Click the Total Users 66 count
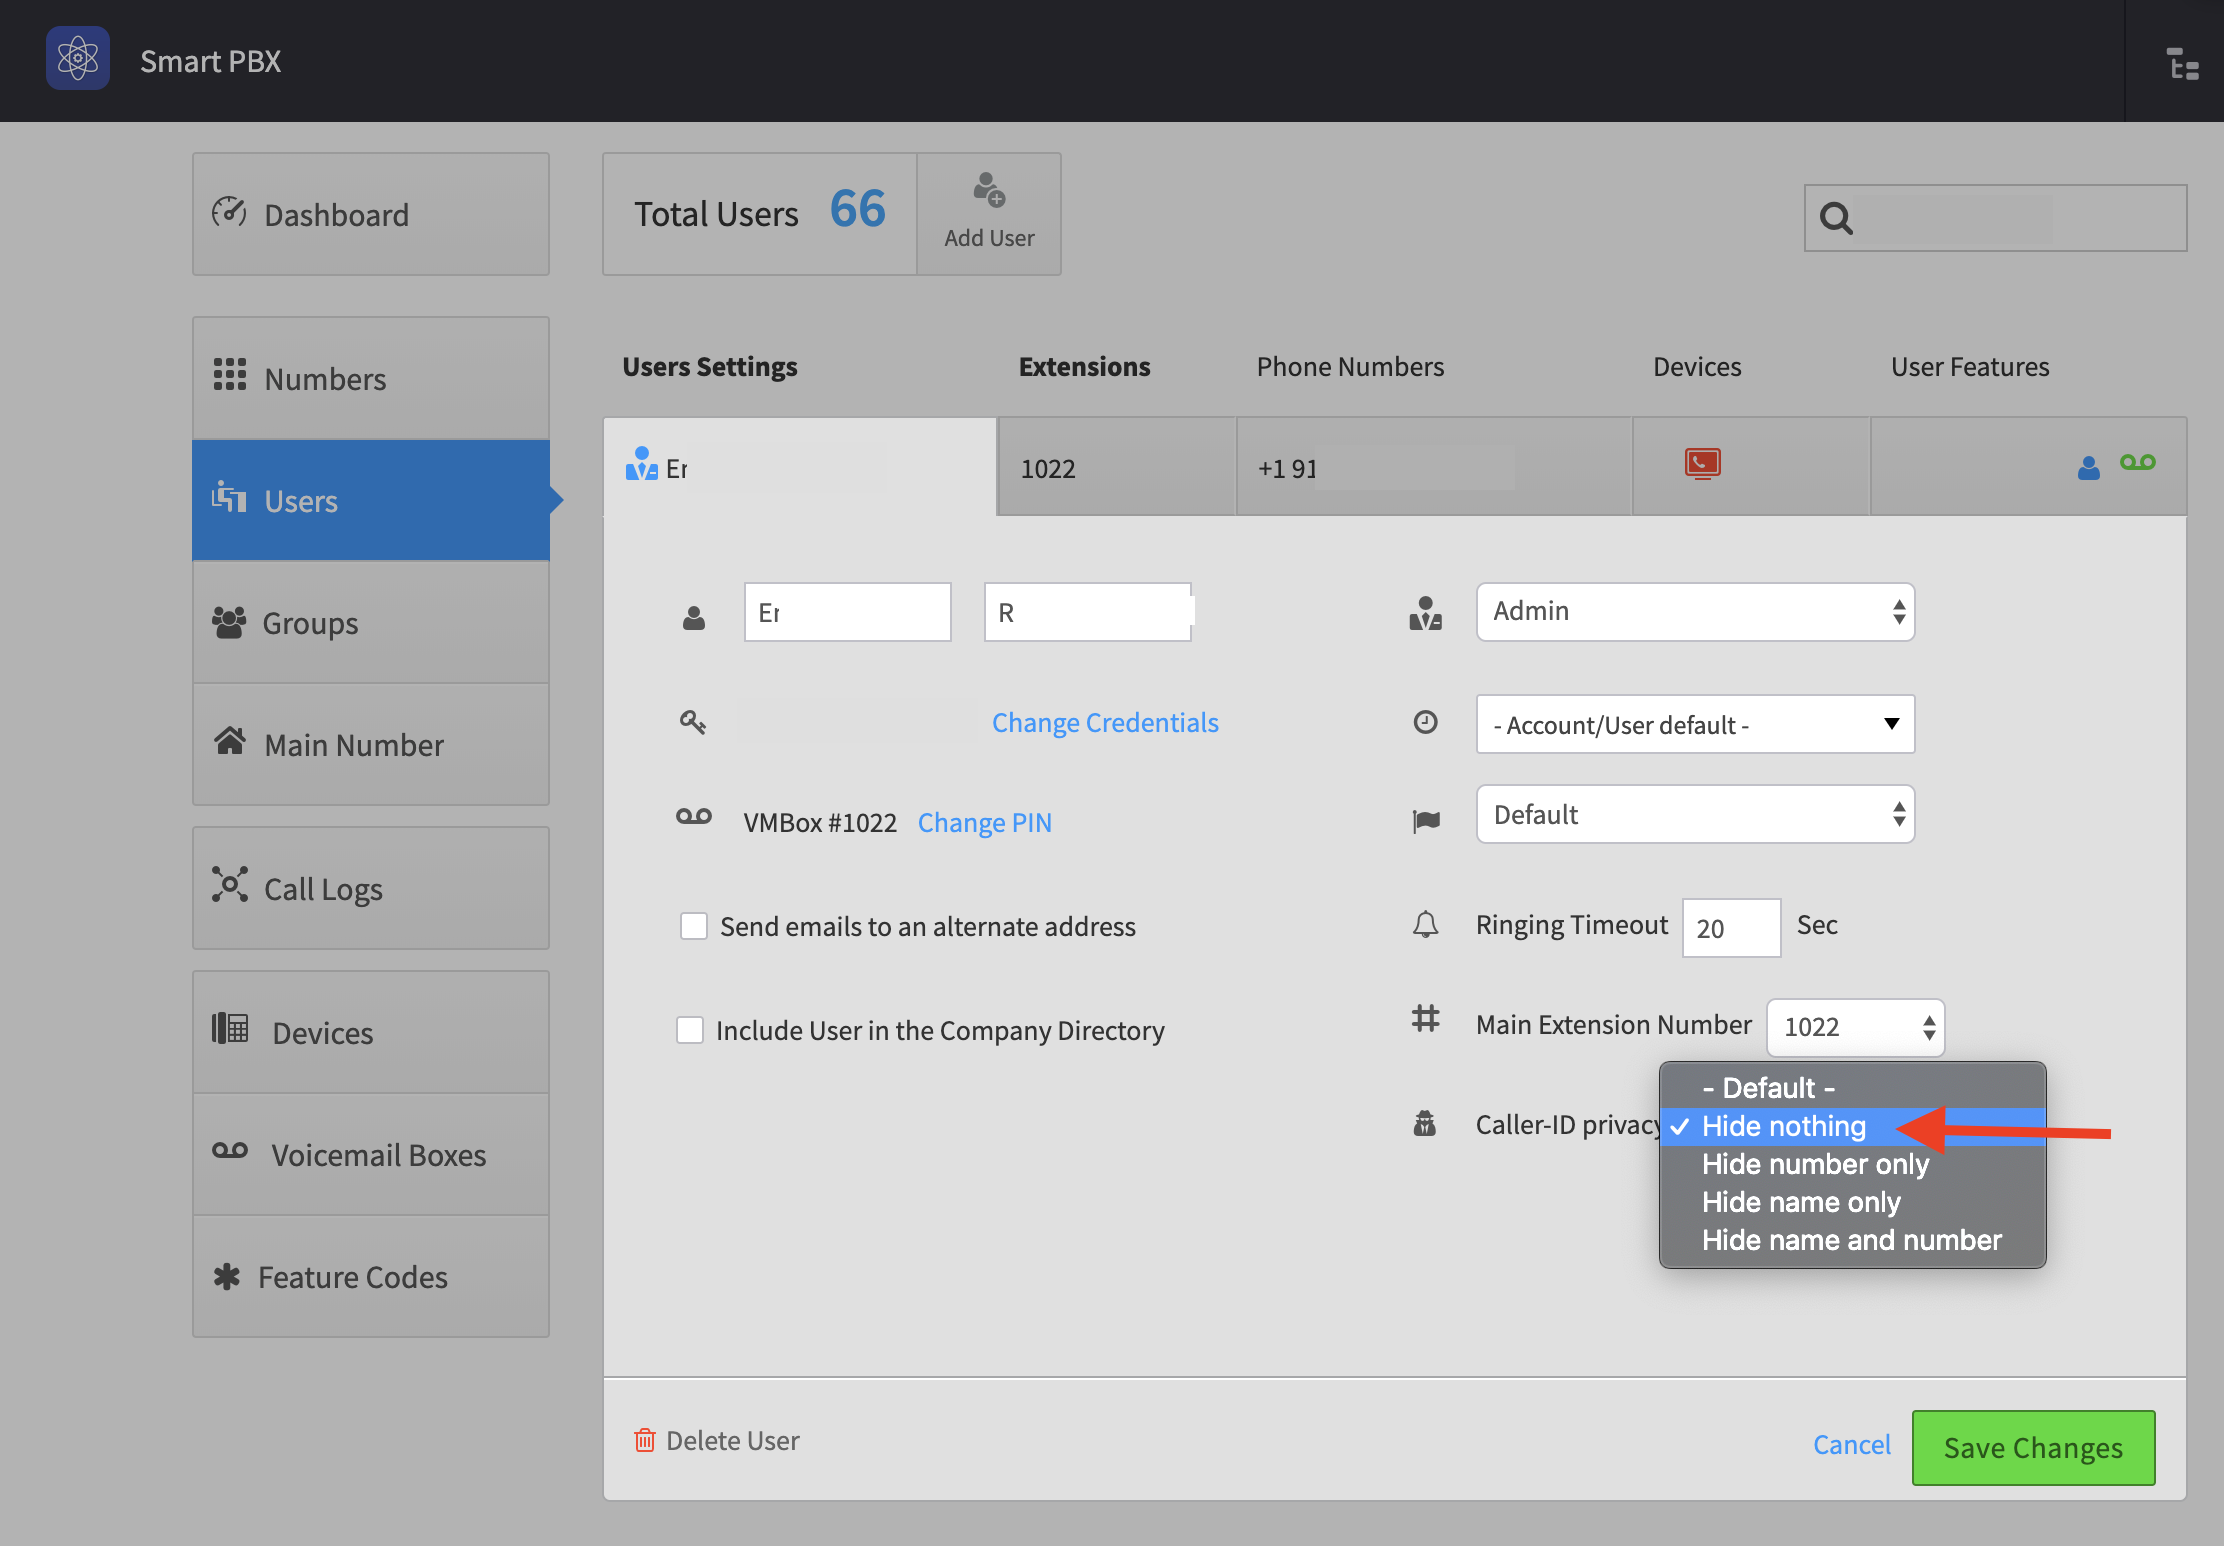Image resolution: width=2224 pixels, height=1546 pixels. [x=858, y=209]
